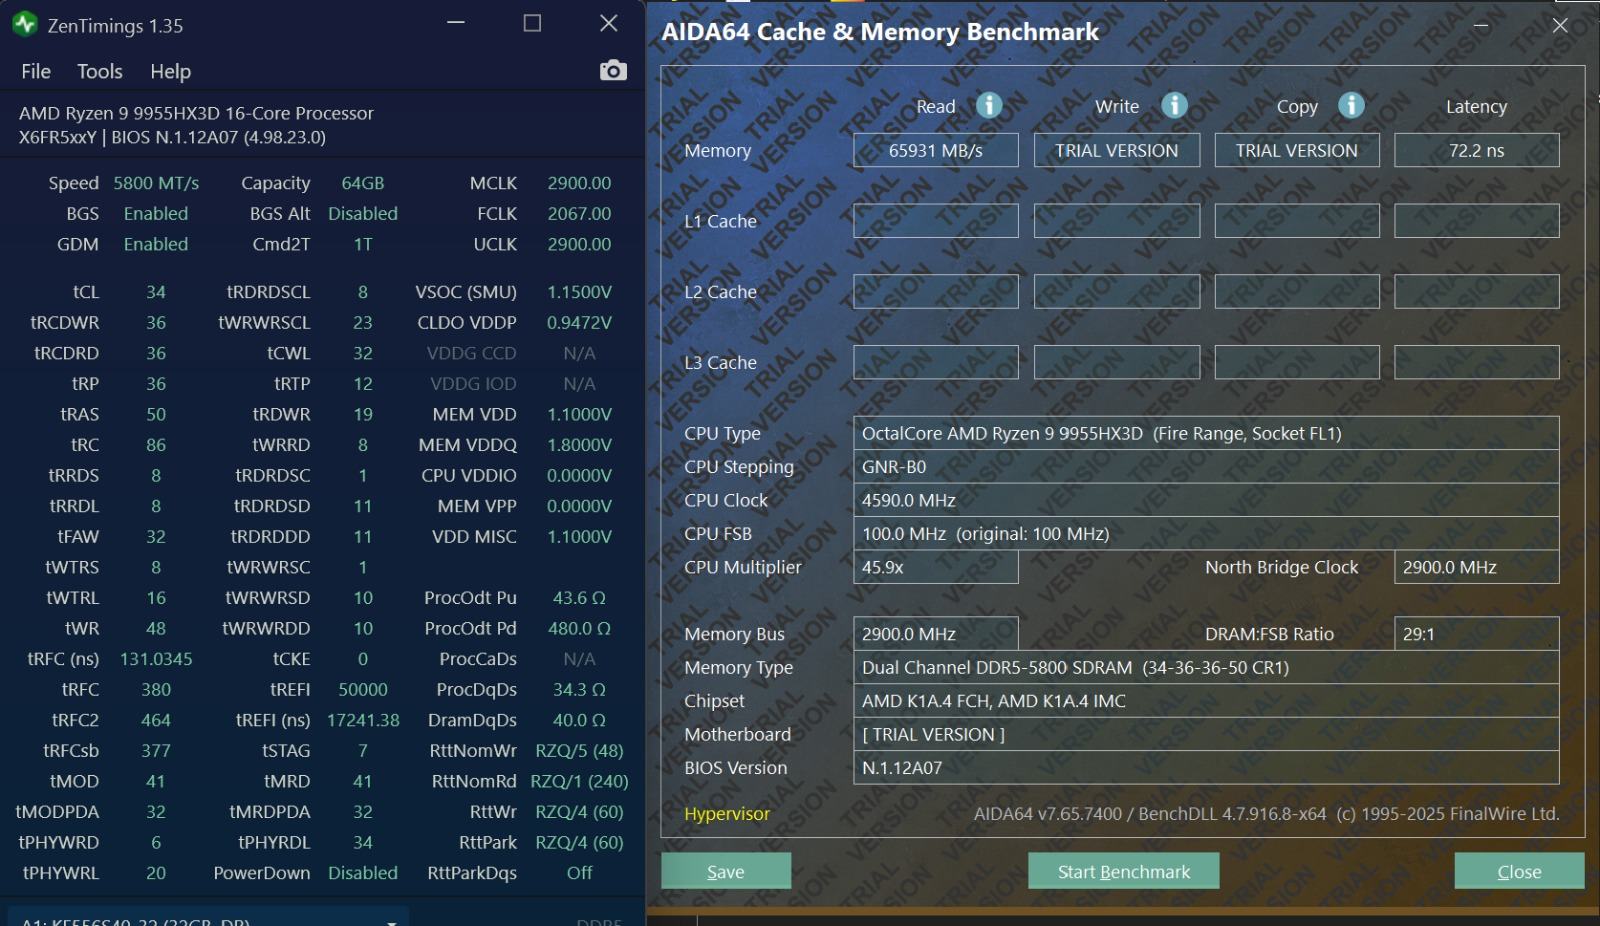1600x926 pixels.
Task: Click the BIOS Version N.1.12A07 field
Action: tap(1206, 768)
